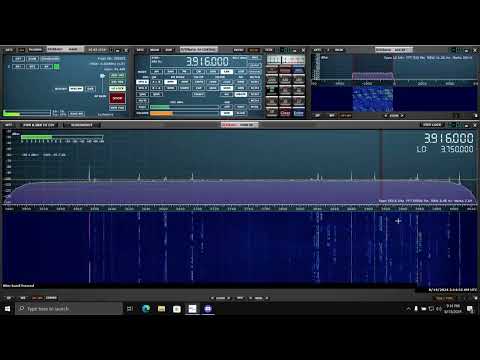Click the orange item in the radio panel title bar
Image resolution: width=480 pixels, height=360 pixels.
click(x=21, y=50)
